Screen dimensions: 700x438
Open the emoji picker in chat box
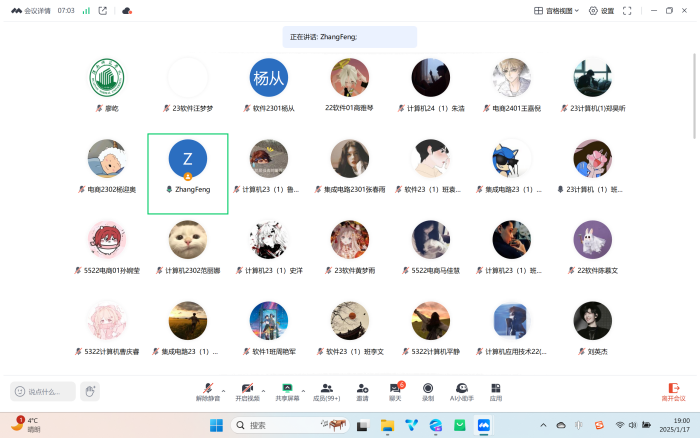pos(20,392)
